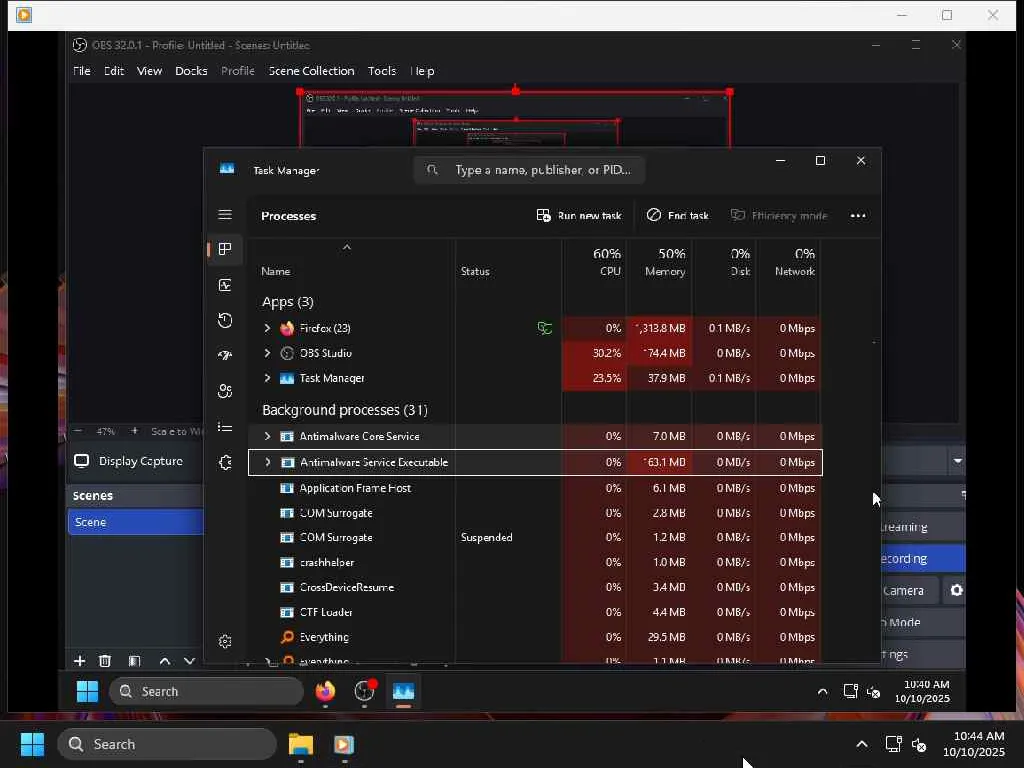
Task: Move scene up arrow in OBS
Action: pyautogui.click(x=165, y=661)
